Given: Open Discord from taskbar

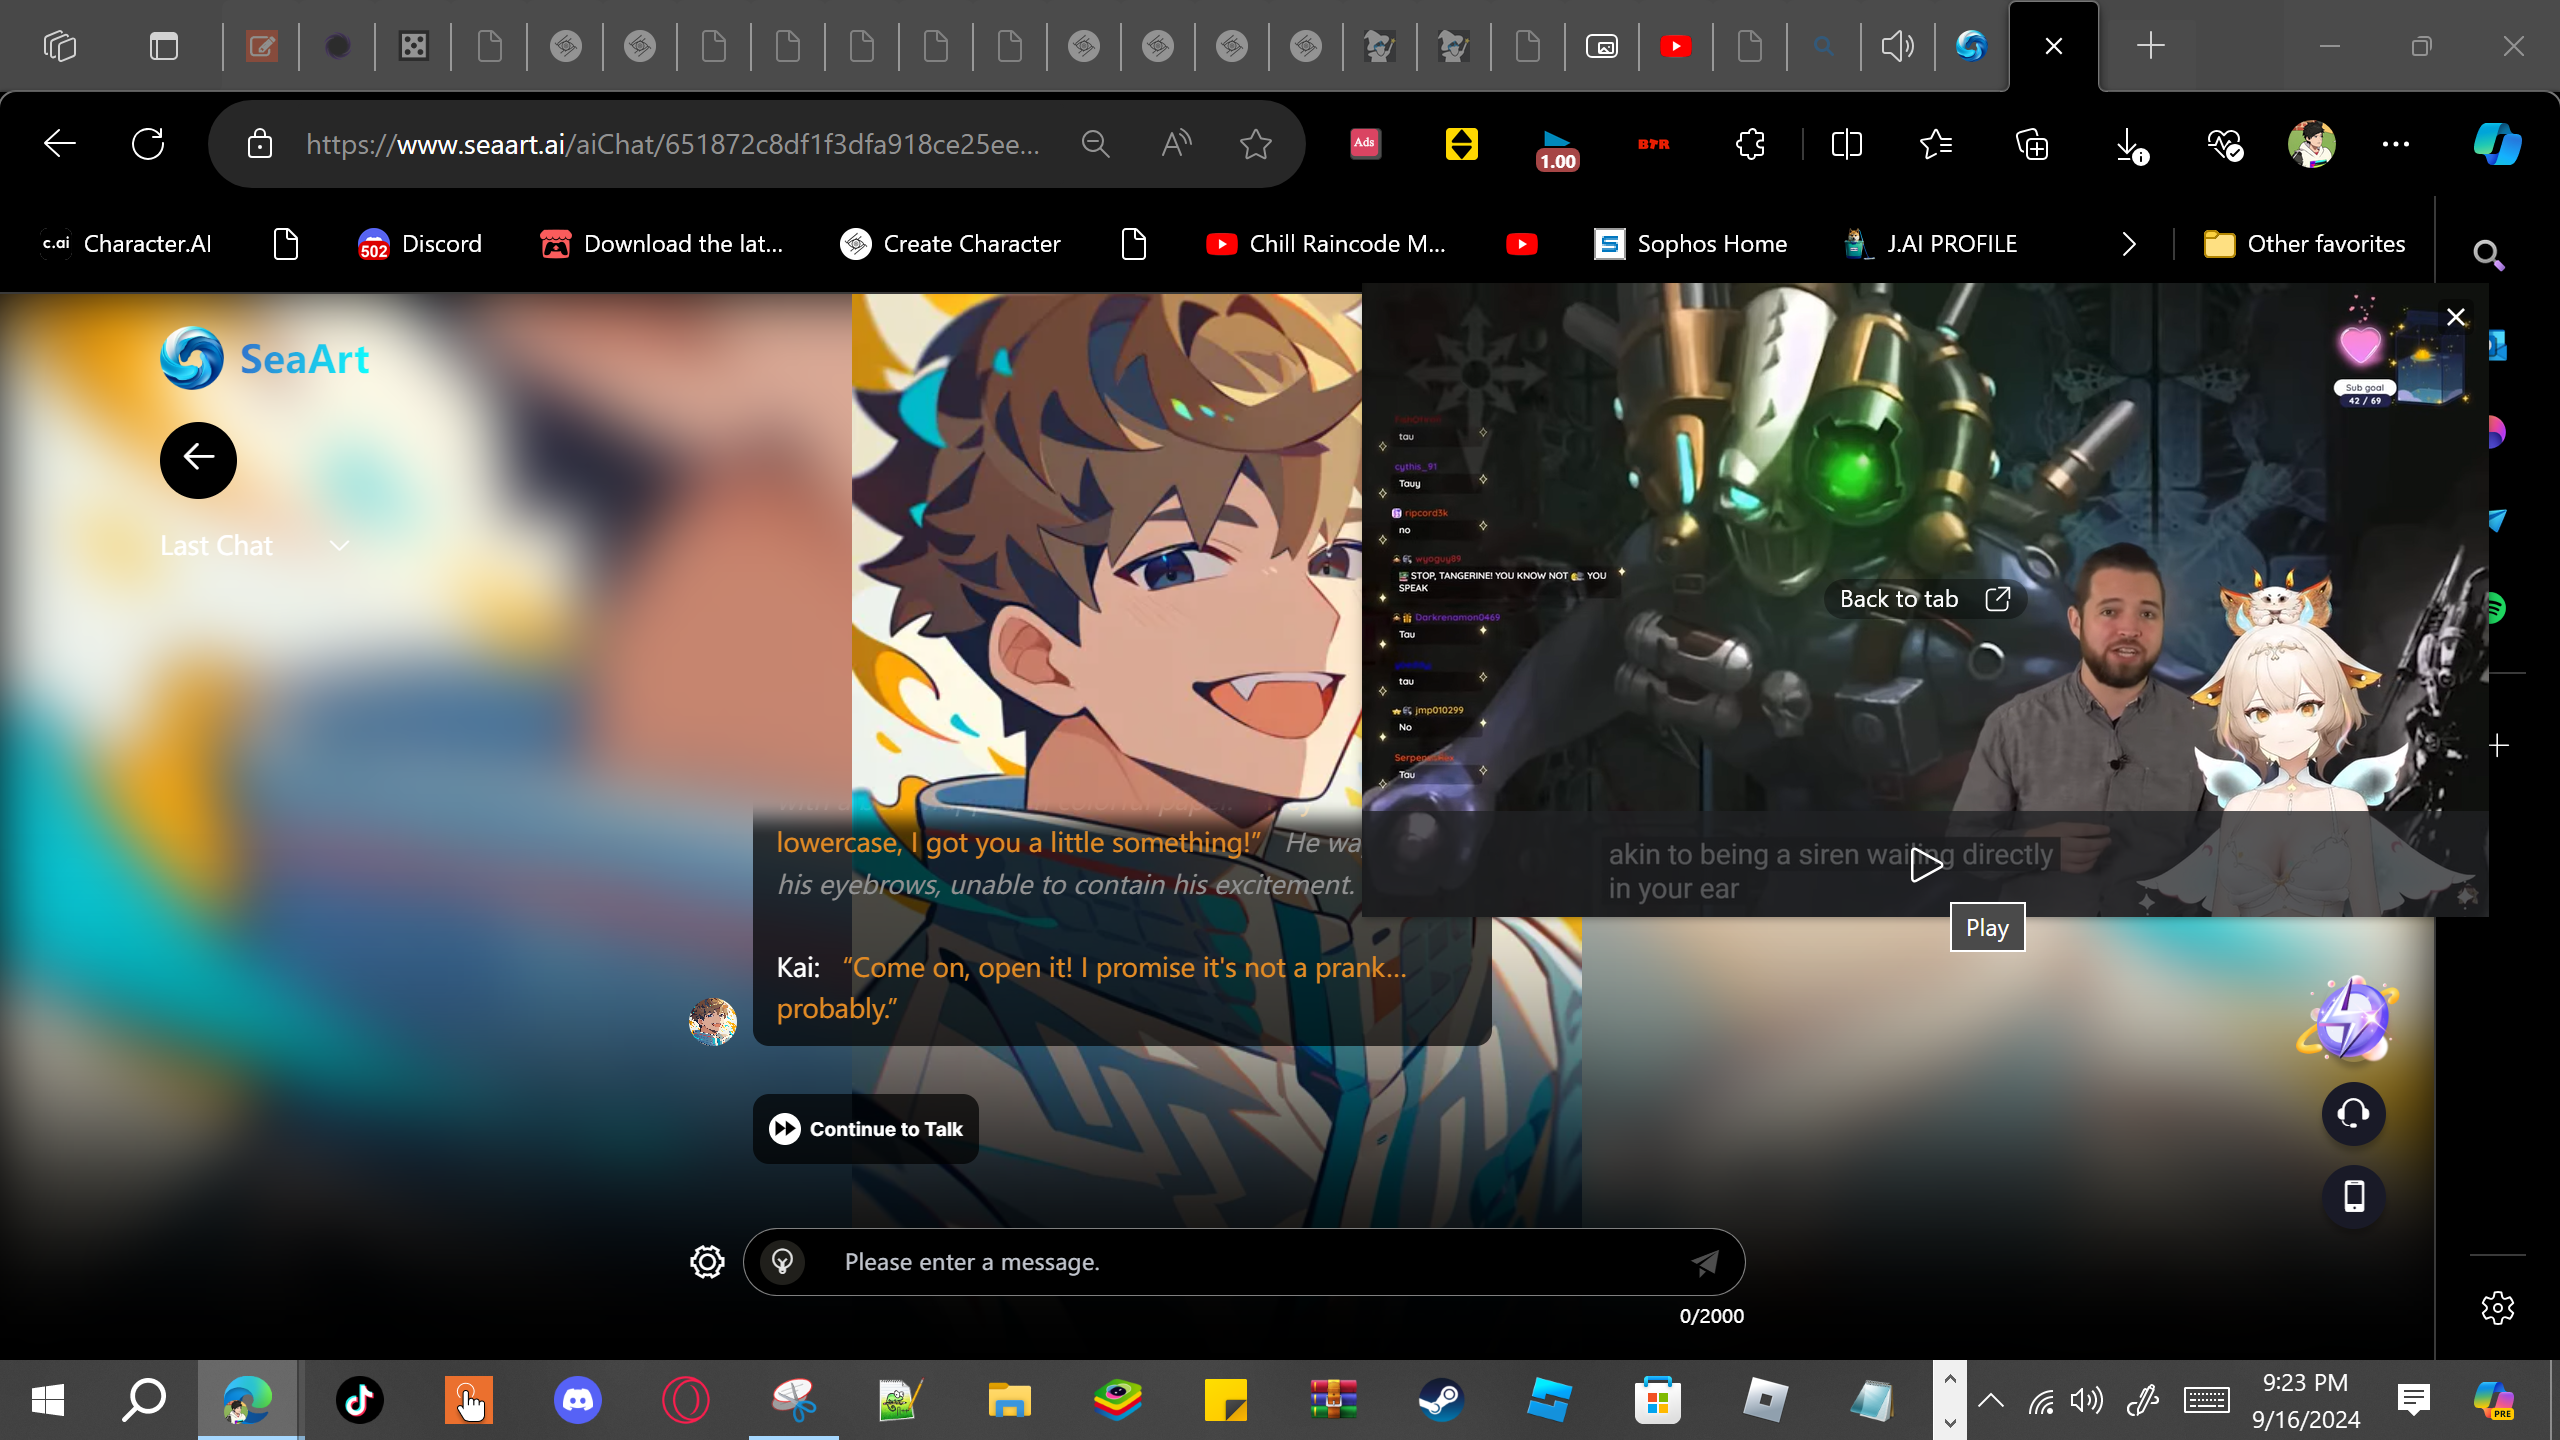Looking at the screenshot, I should (x=578, y=1400).
